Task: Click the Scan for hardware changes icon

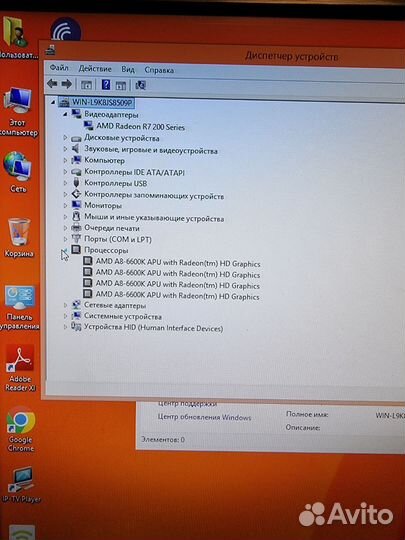Action: coord(141,85)
